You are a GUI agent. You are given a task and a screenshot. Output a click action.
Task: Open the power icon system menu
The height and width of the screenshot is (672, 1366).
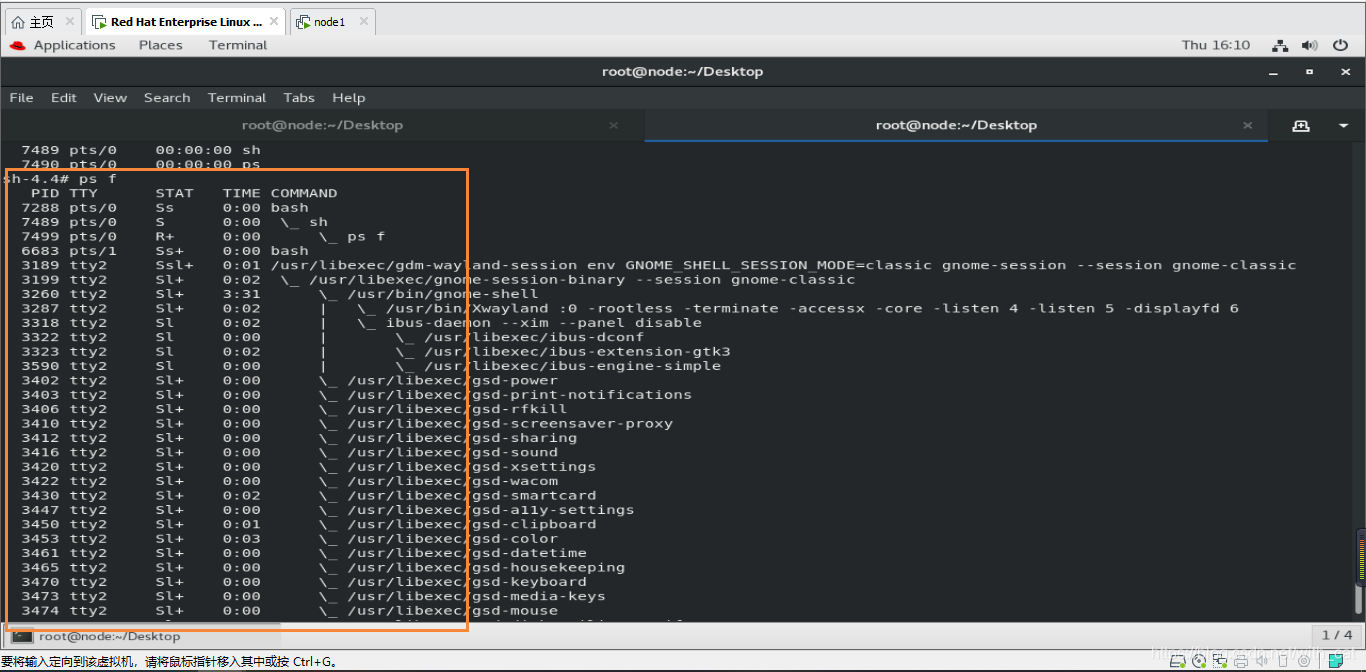click(x=1340, y=45)
